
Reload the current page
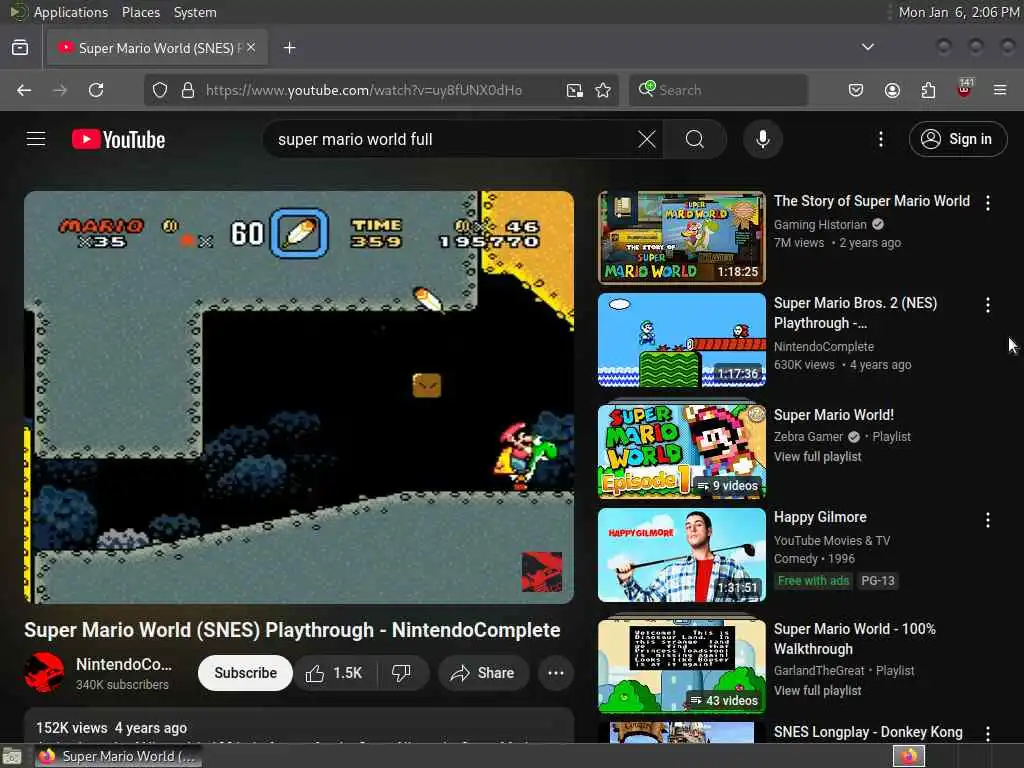click(x=96, y=90)
